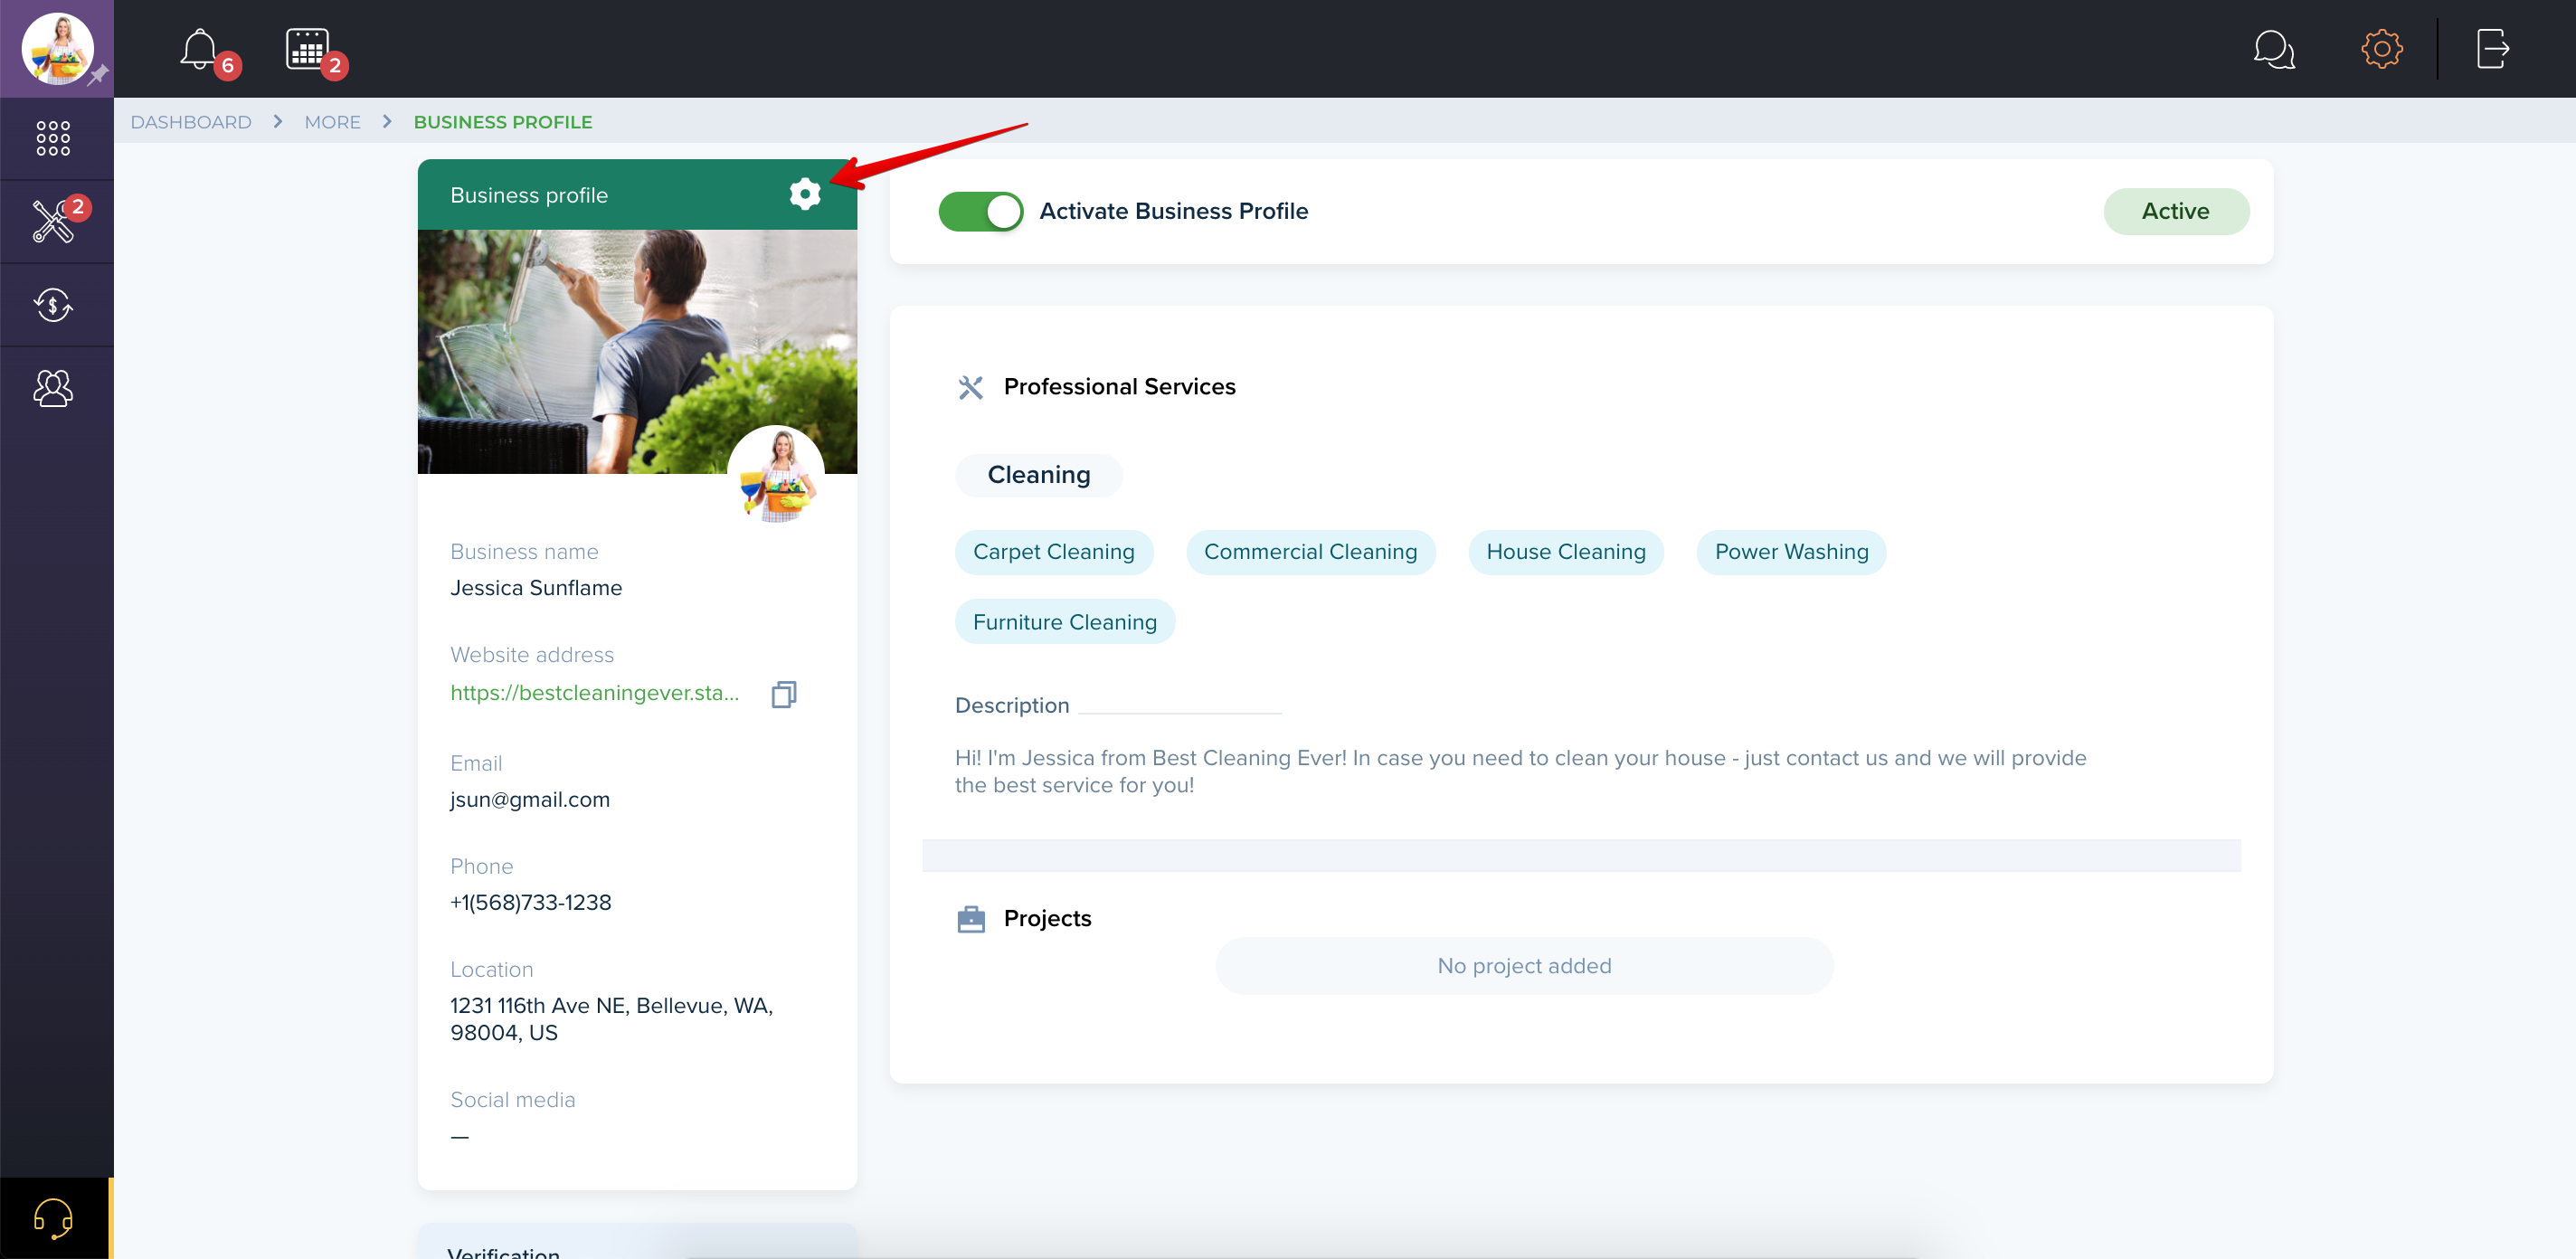Click the Bellevue location address
2576x1259 pixels.
tap(611, 1019)
